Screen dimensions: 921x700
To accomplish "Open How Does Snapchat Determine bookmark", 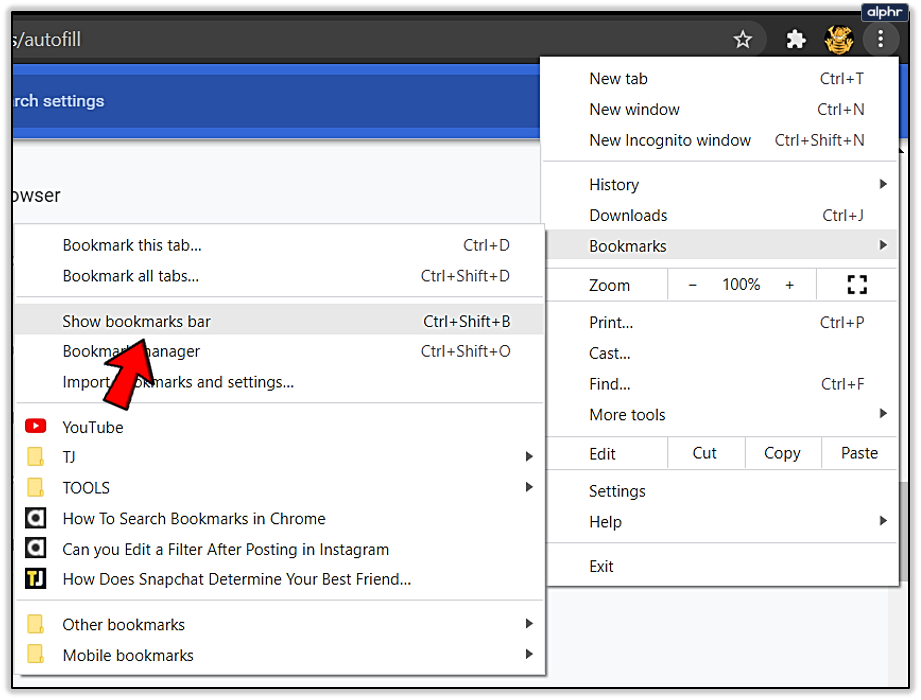I will 280,579.
